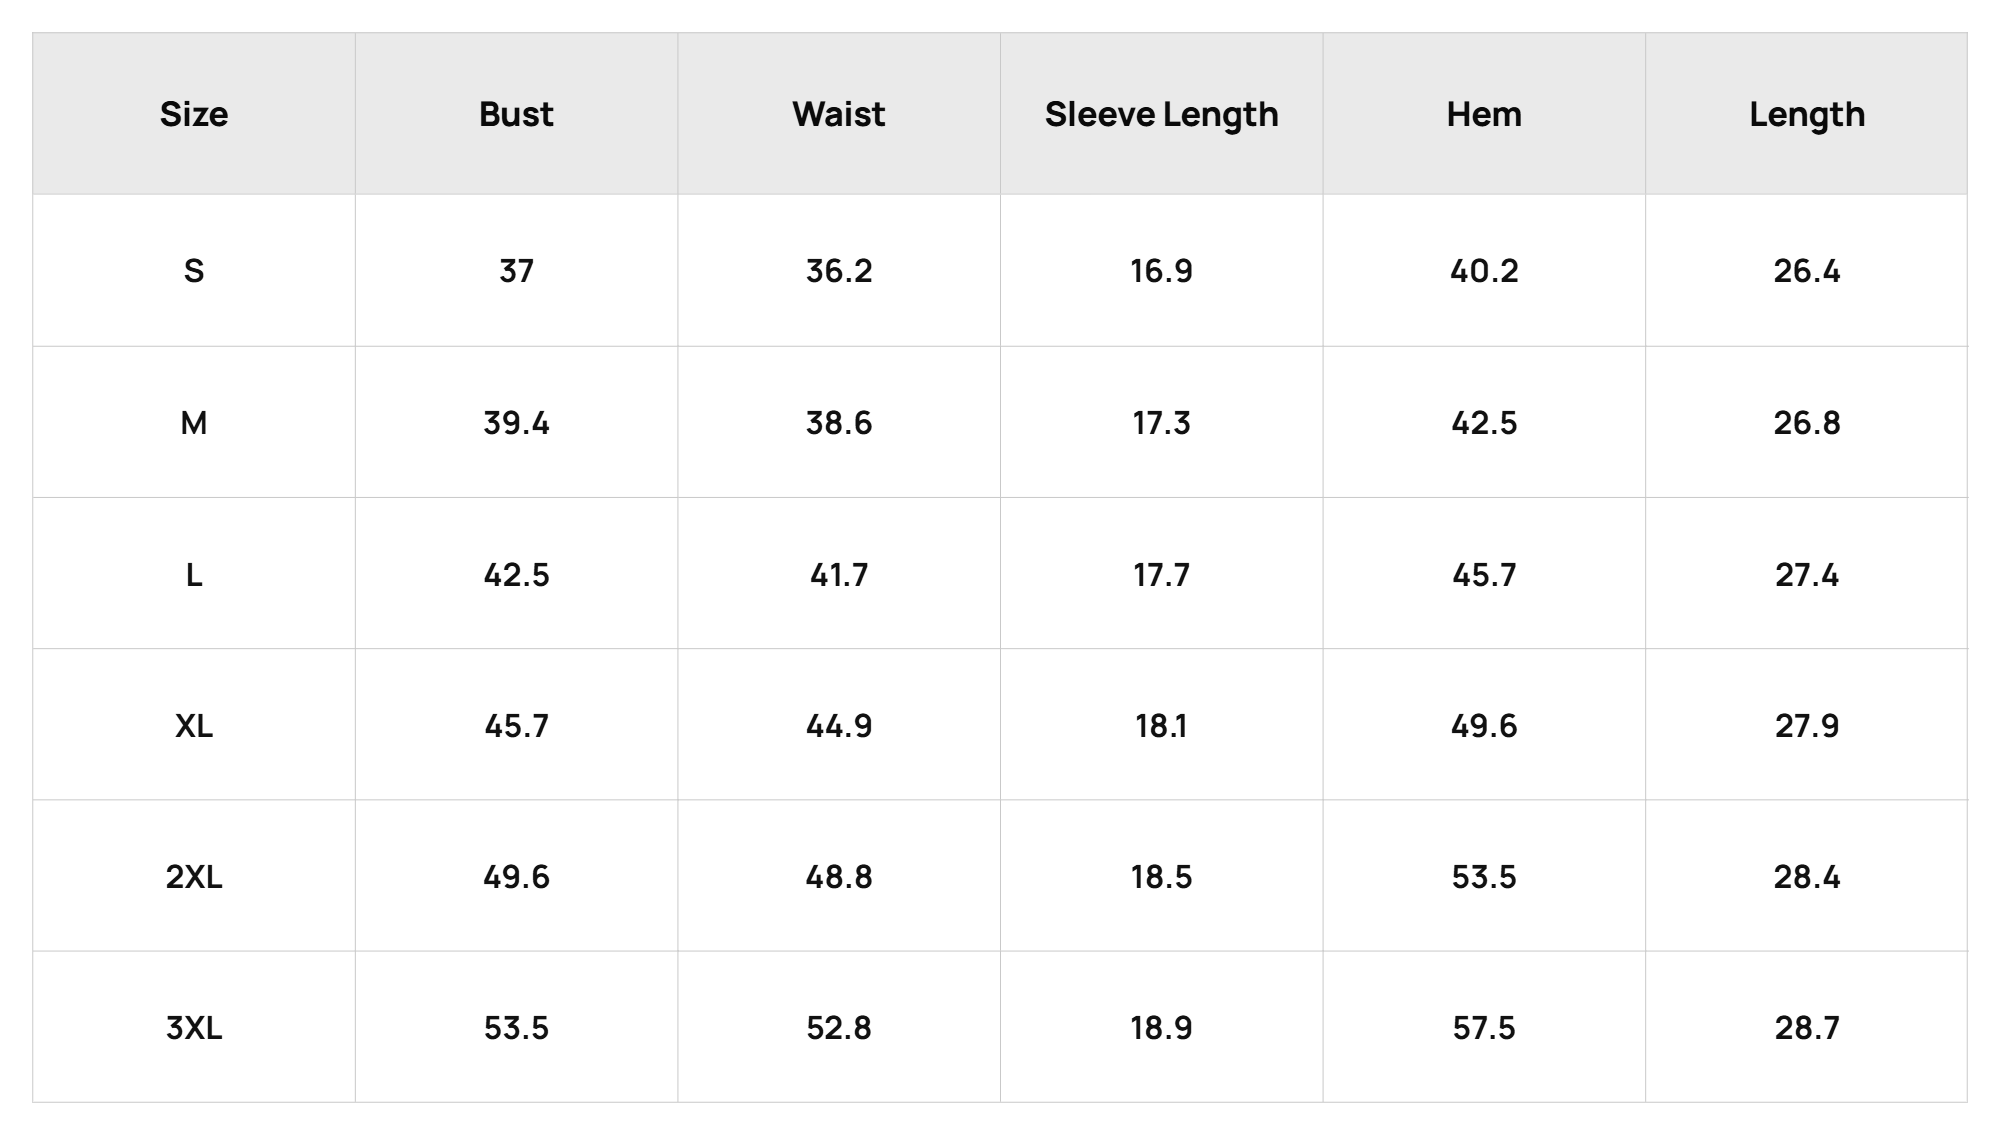This screenshot has height=1133, width=2000.
Task: Select the Length column header
Action: (x=1807, y=115)
